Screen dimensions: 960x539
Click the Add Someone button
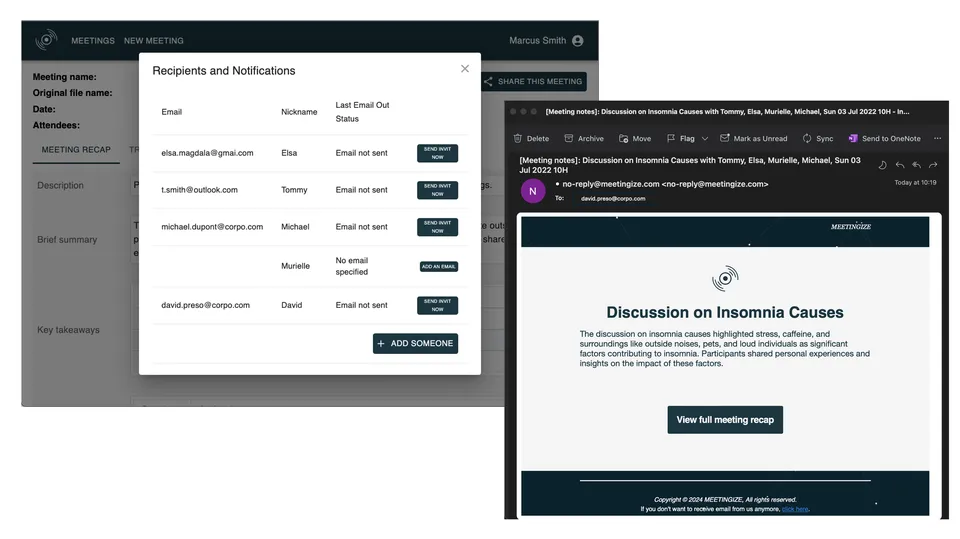(x=415, y=344)
